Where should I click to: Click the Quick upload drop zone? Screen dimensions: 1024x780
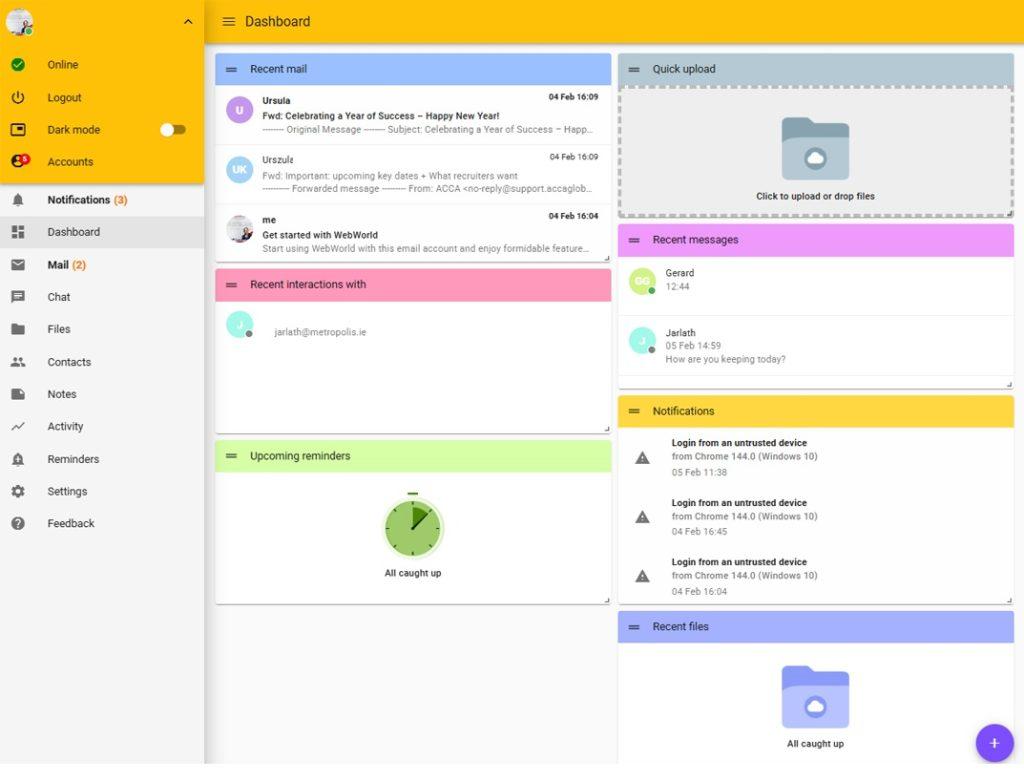815,152
